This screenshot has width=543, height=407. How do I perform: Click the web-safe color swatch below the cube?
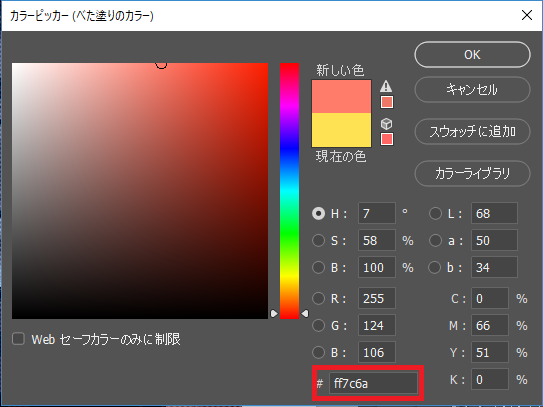coord(387,139)
